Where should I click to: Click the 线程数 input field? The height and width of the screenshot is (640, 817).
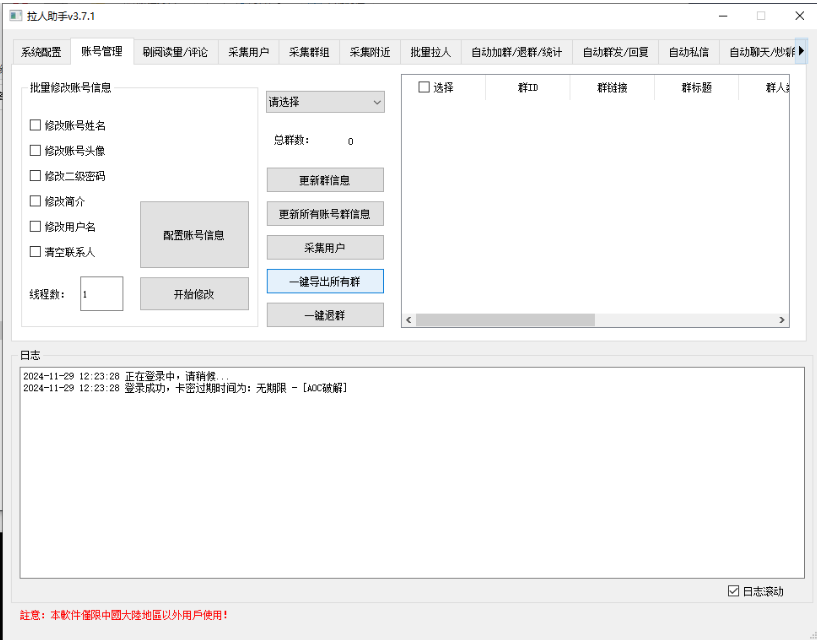[101, 294]
